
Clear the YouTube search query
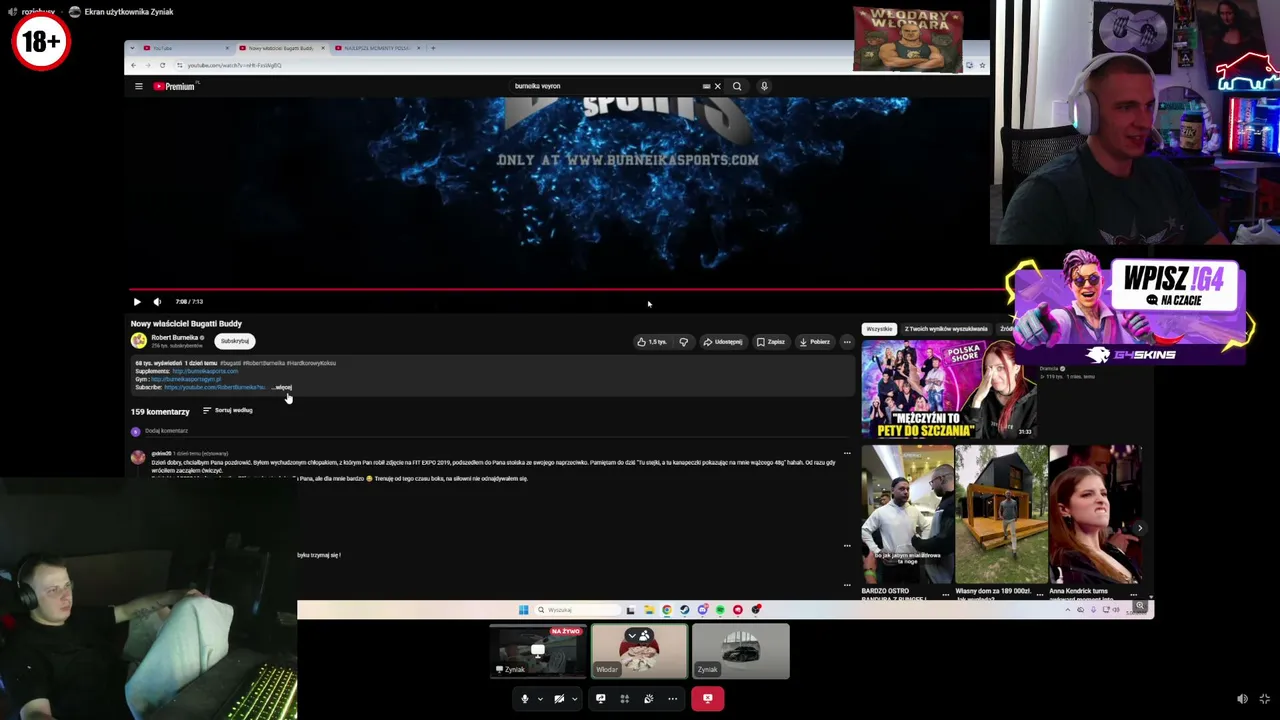pos(717,86)
